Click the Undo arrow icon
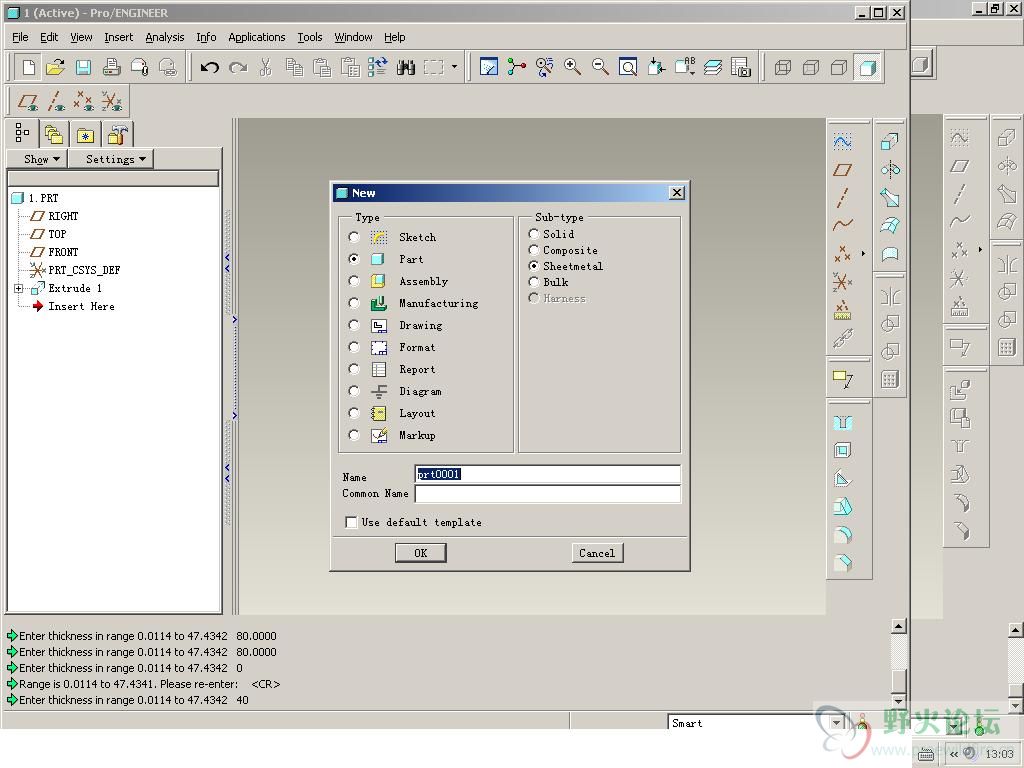This screenshot has width=1024, height=768. (x=210, y=67)
